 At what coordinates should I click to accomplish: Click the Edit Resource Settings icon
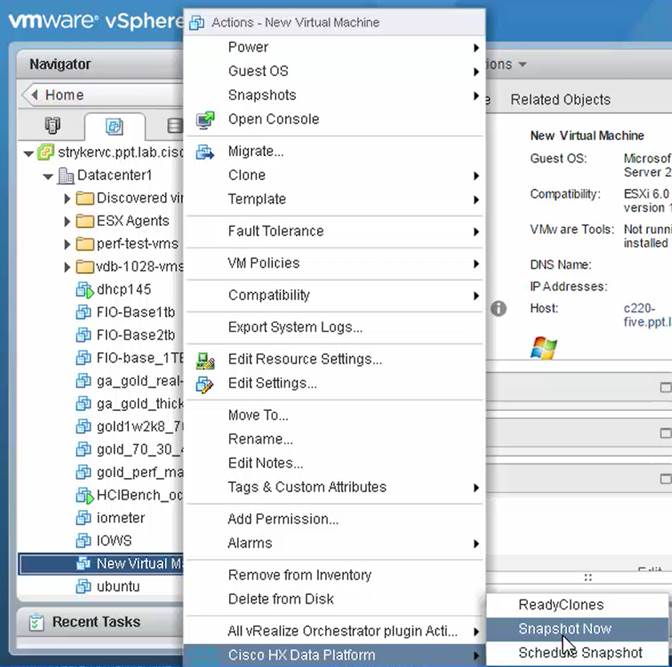pos(205,360)
